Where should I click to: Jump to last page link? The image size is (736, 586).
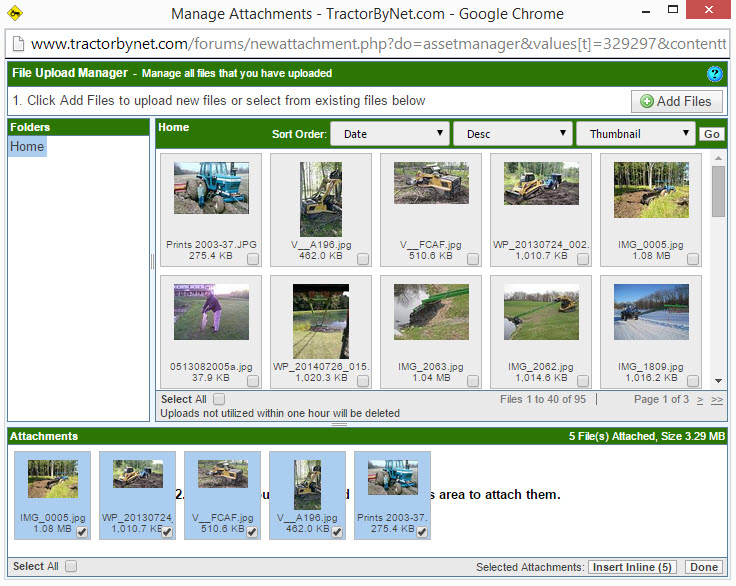(x=717, y=400)
